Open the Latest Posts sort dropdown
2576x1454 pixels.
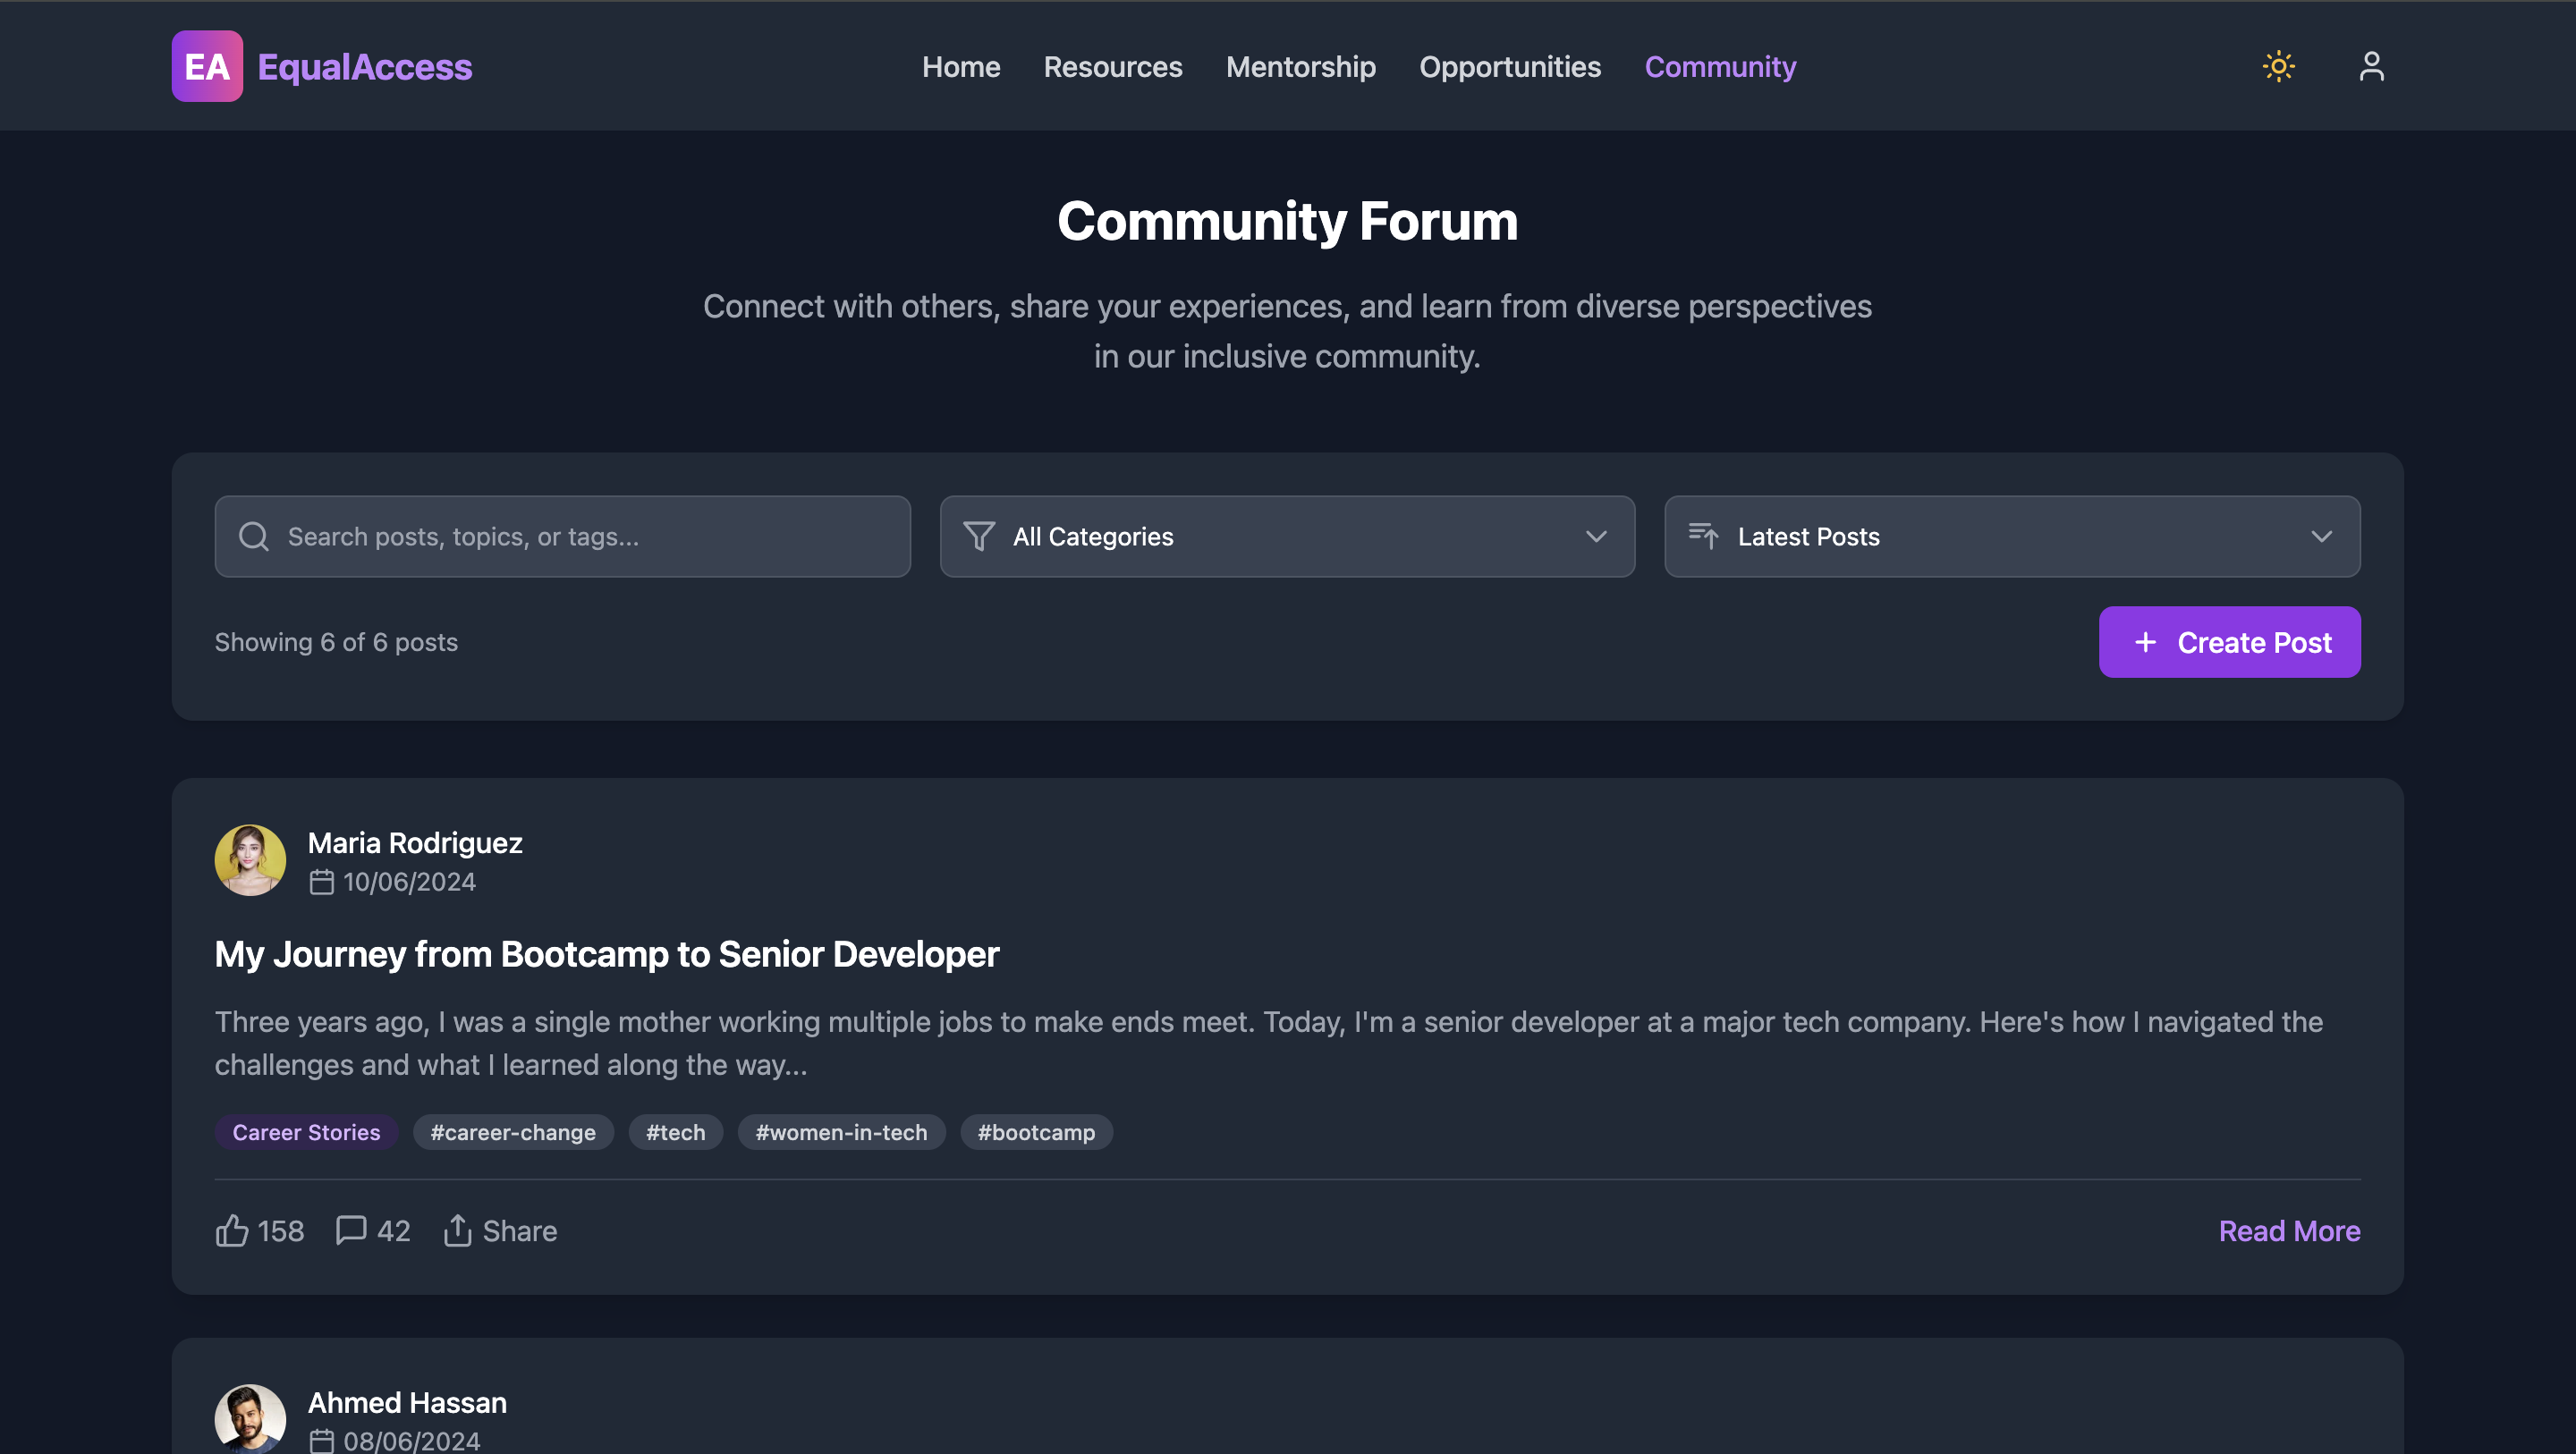pyautogui.click(x=2011, y=537)
